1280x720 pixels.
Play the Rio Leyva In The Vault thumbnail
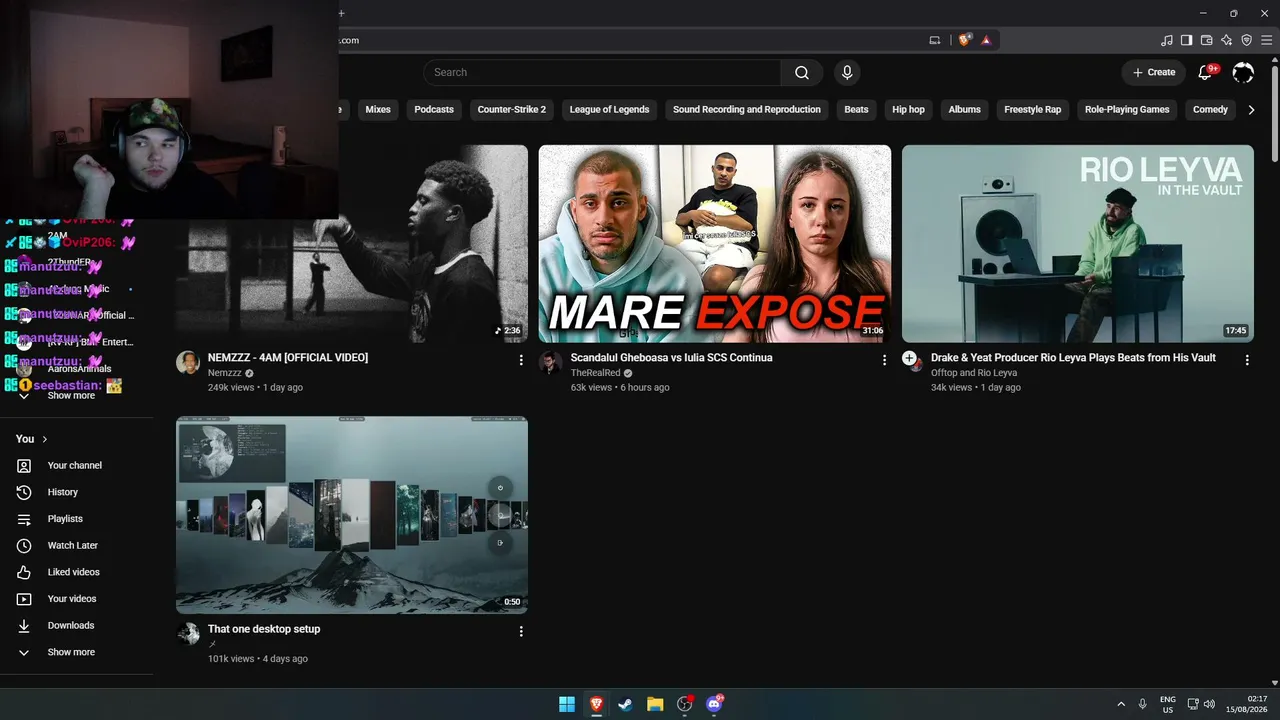click(x=1078, y=244)
